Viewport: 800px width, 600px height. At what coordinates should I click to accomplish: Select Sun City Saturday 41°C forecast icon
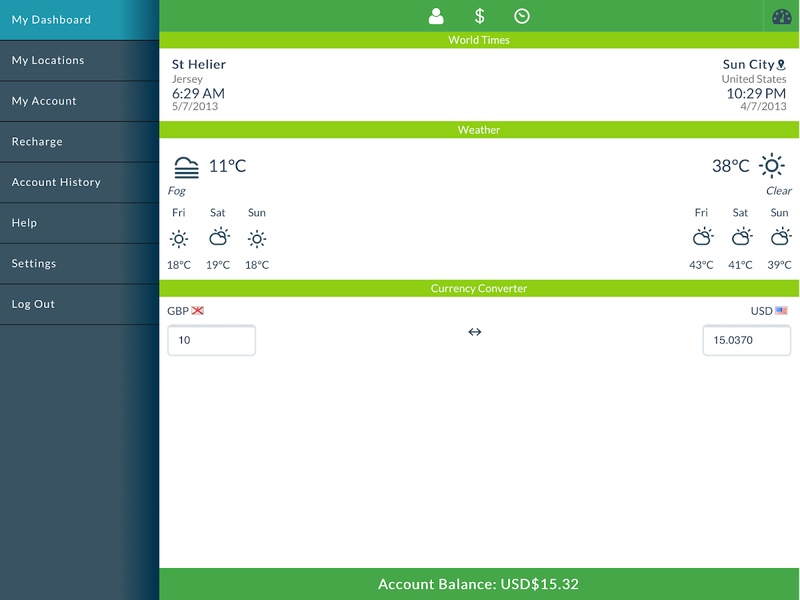point(741,237)
